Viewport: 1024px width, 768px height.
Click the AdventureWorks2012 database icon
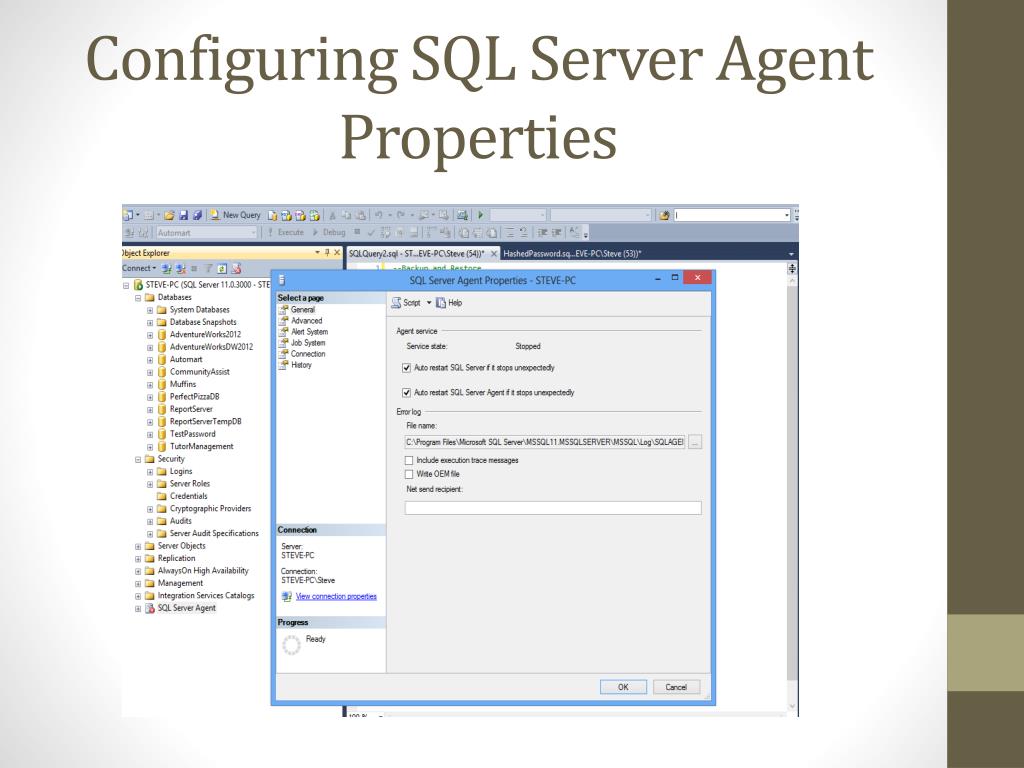tap(161, 334)
